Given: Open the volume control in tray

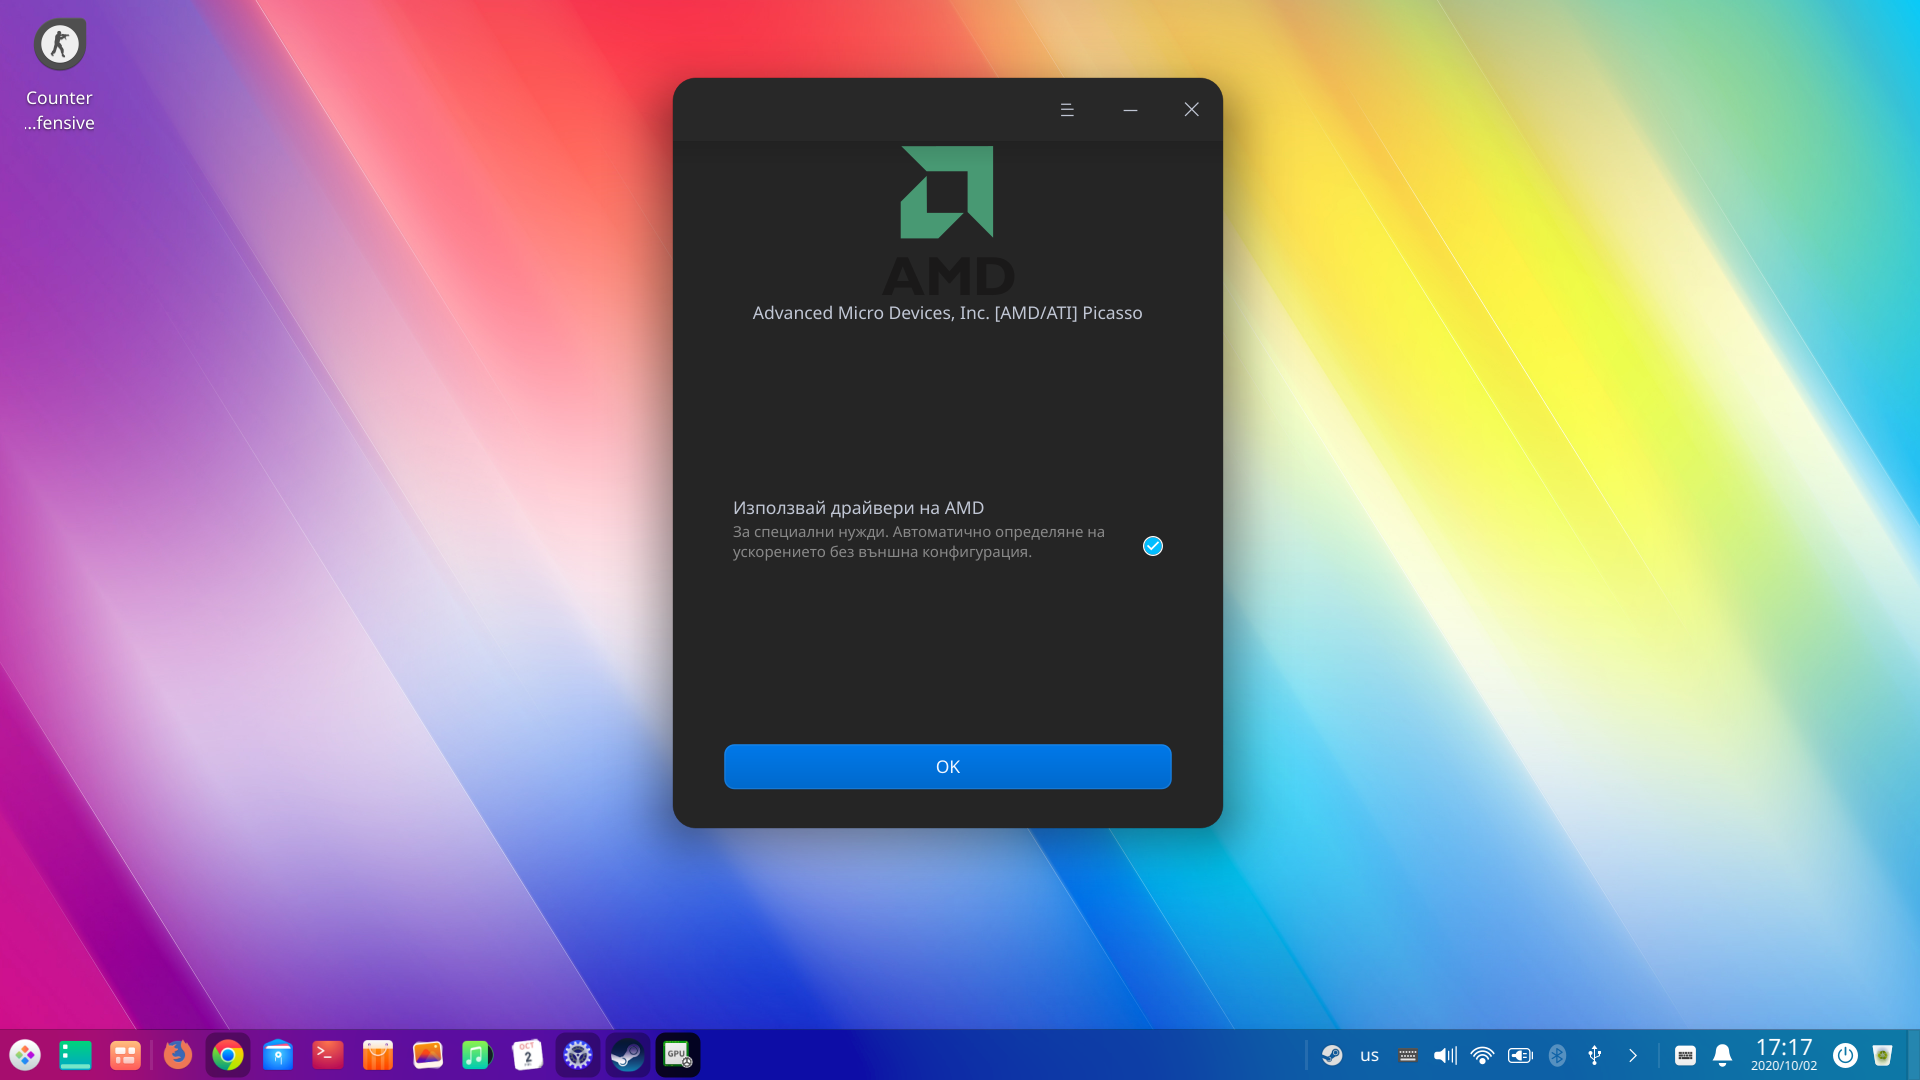Looking at the screenshot, I should click(x=1445, y=1055).
